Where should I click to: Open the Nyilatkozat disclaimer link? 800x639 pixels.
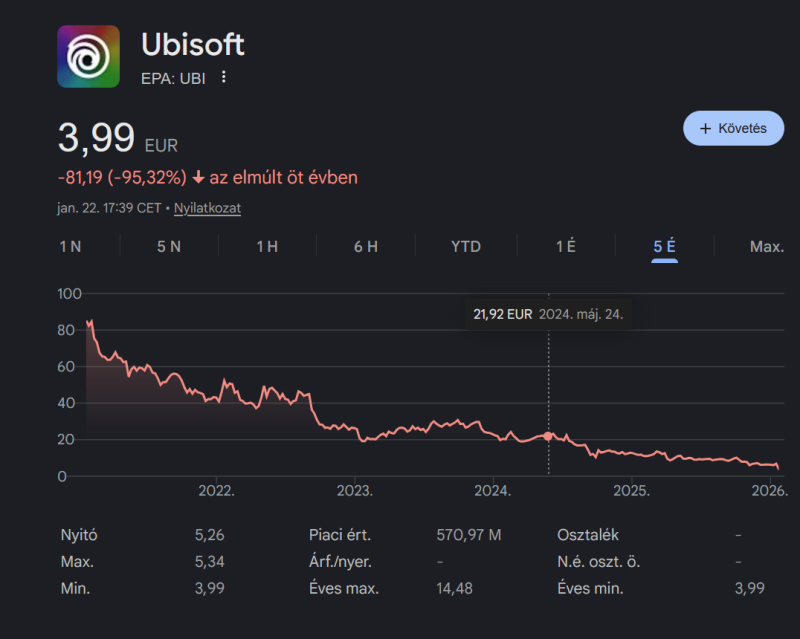(207, 208)
